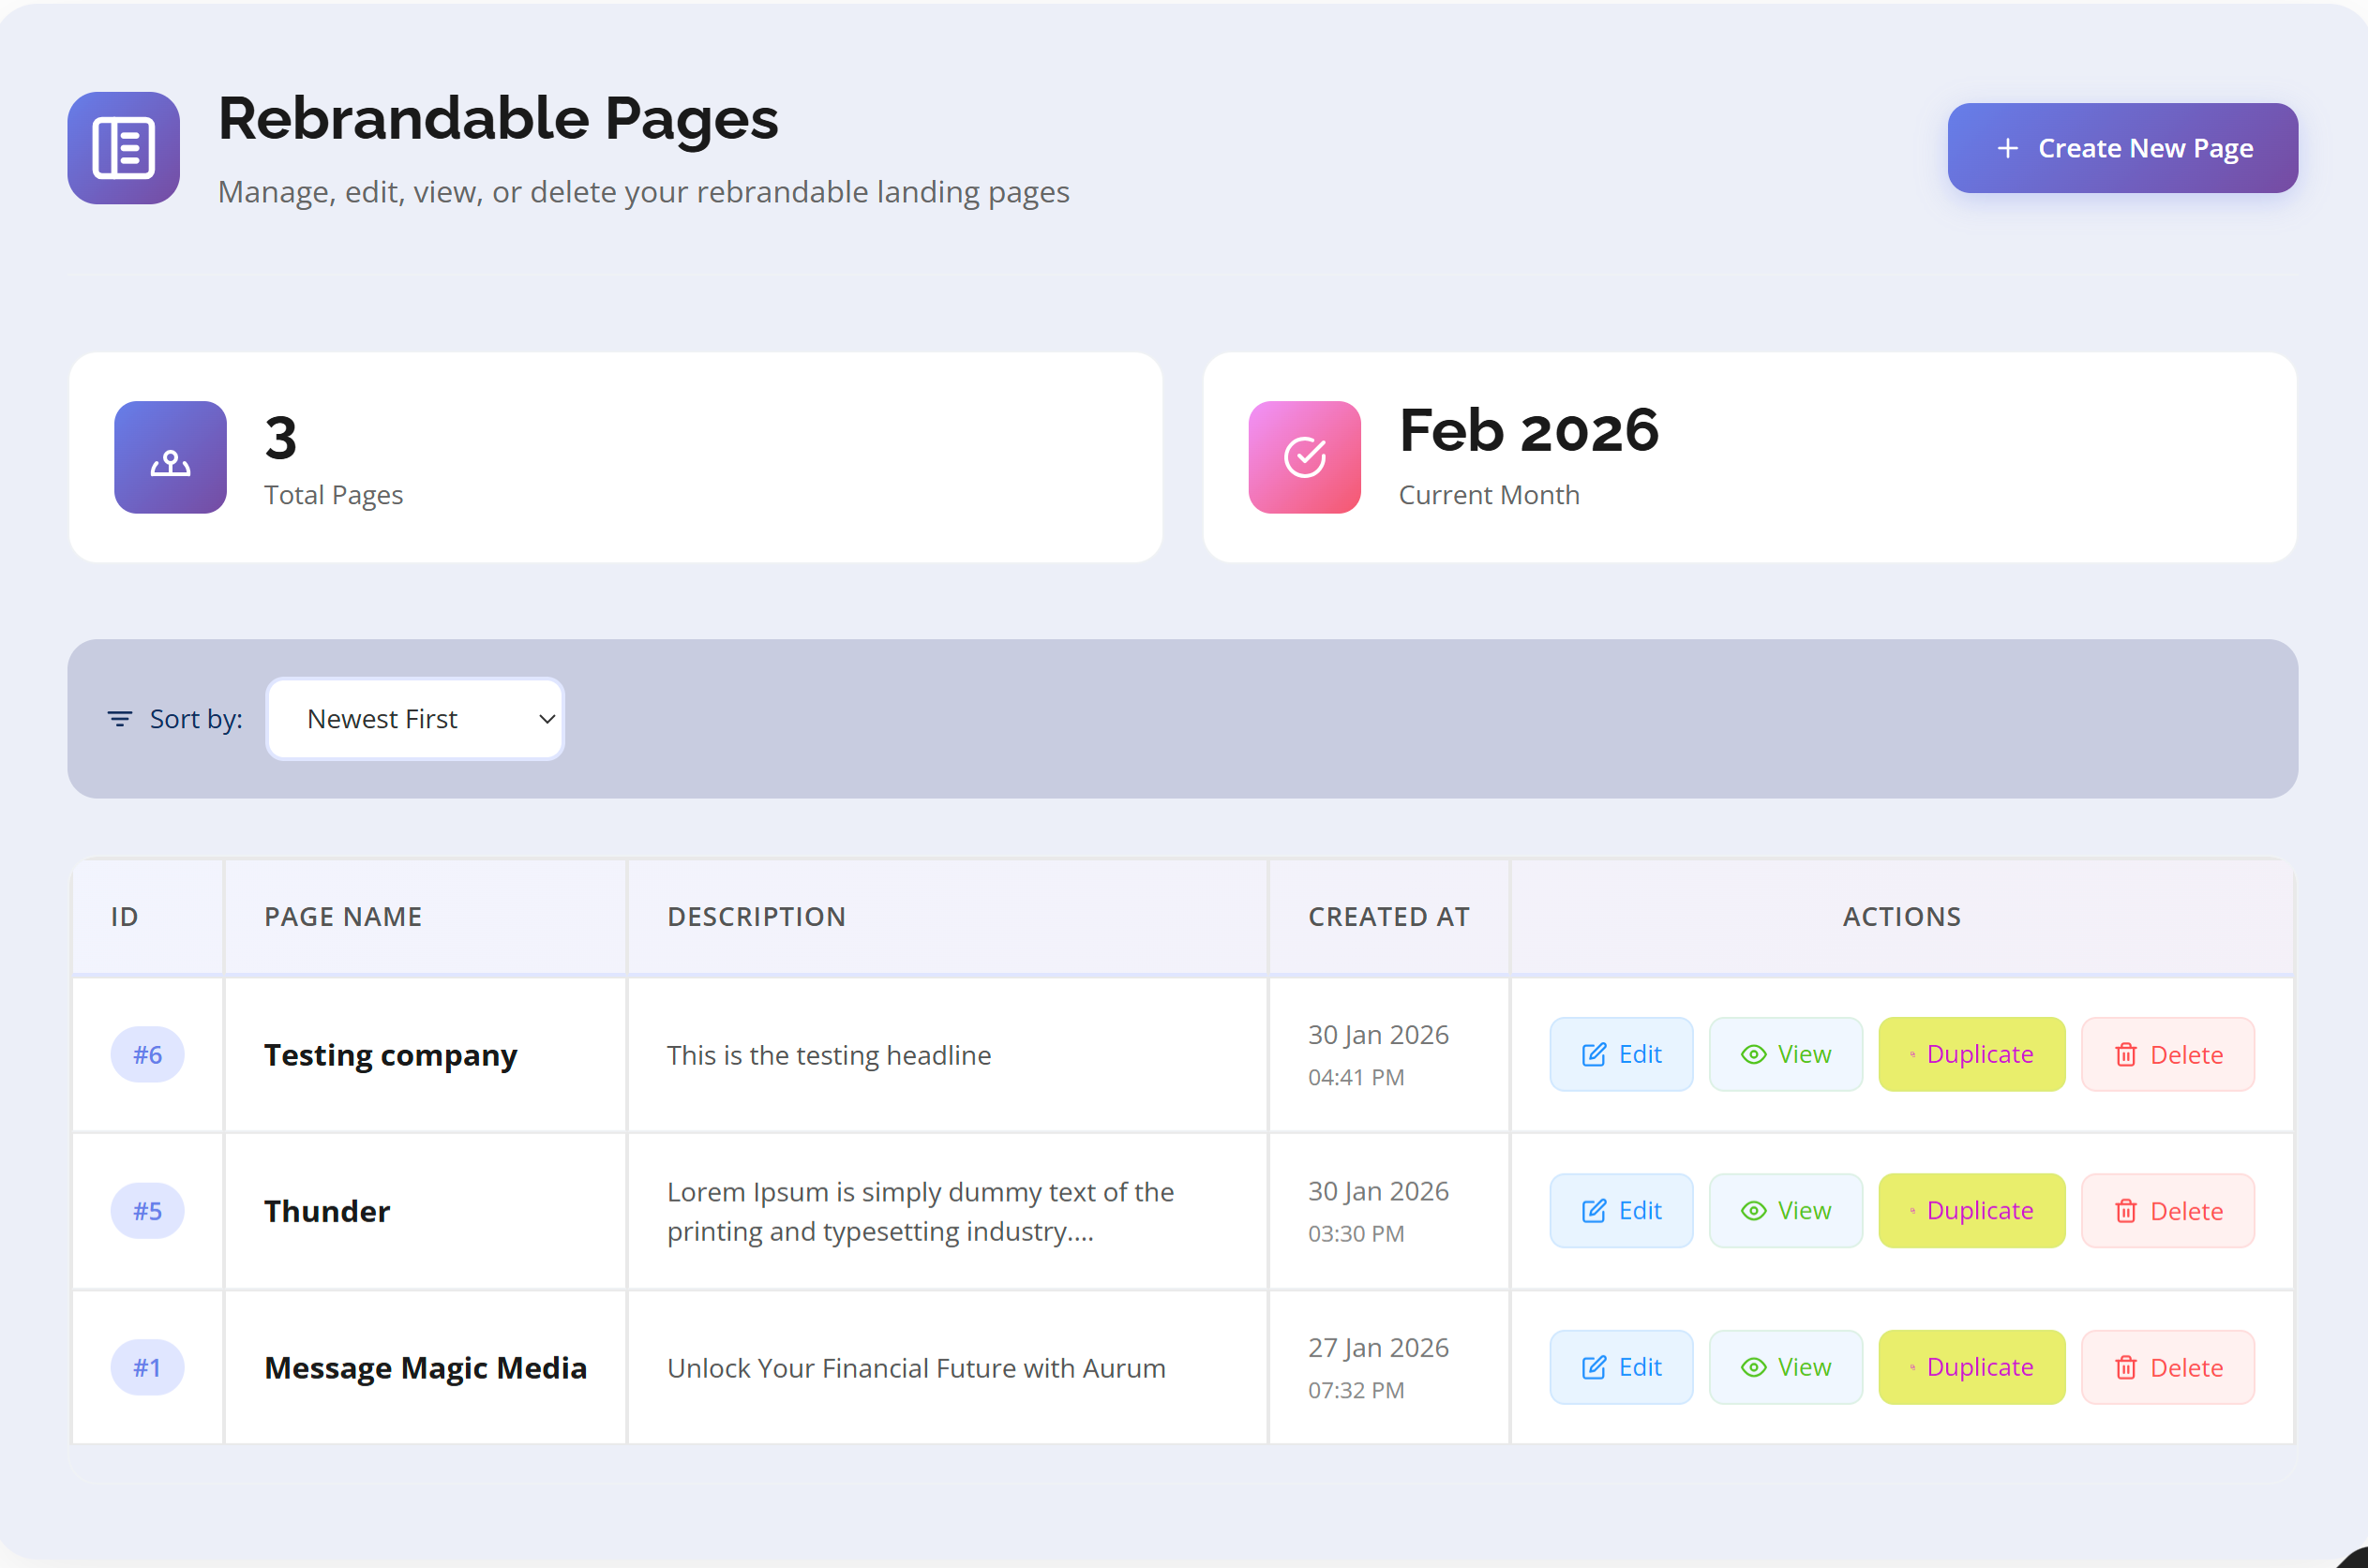This screenshot has width=2368, height=1568.
Task: Click the sort filter lines icon
Action: click(x=120, y=719)
